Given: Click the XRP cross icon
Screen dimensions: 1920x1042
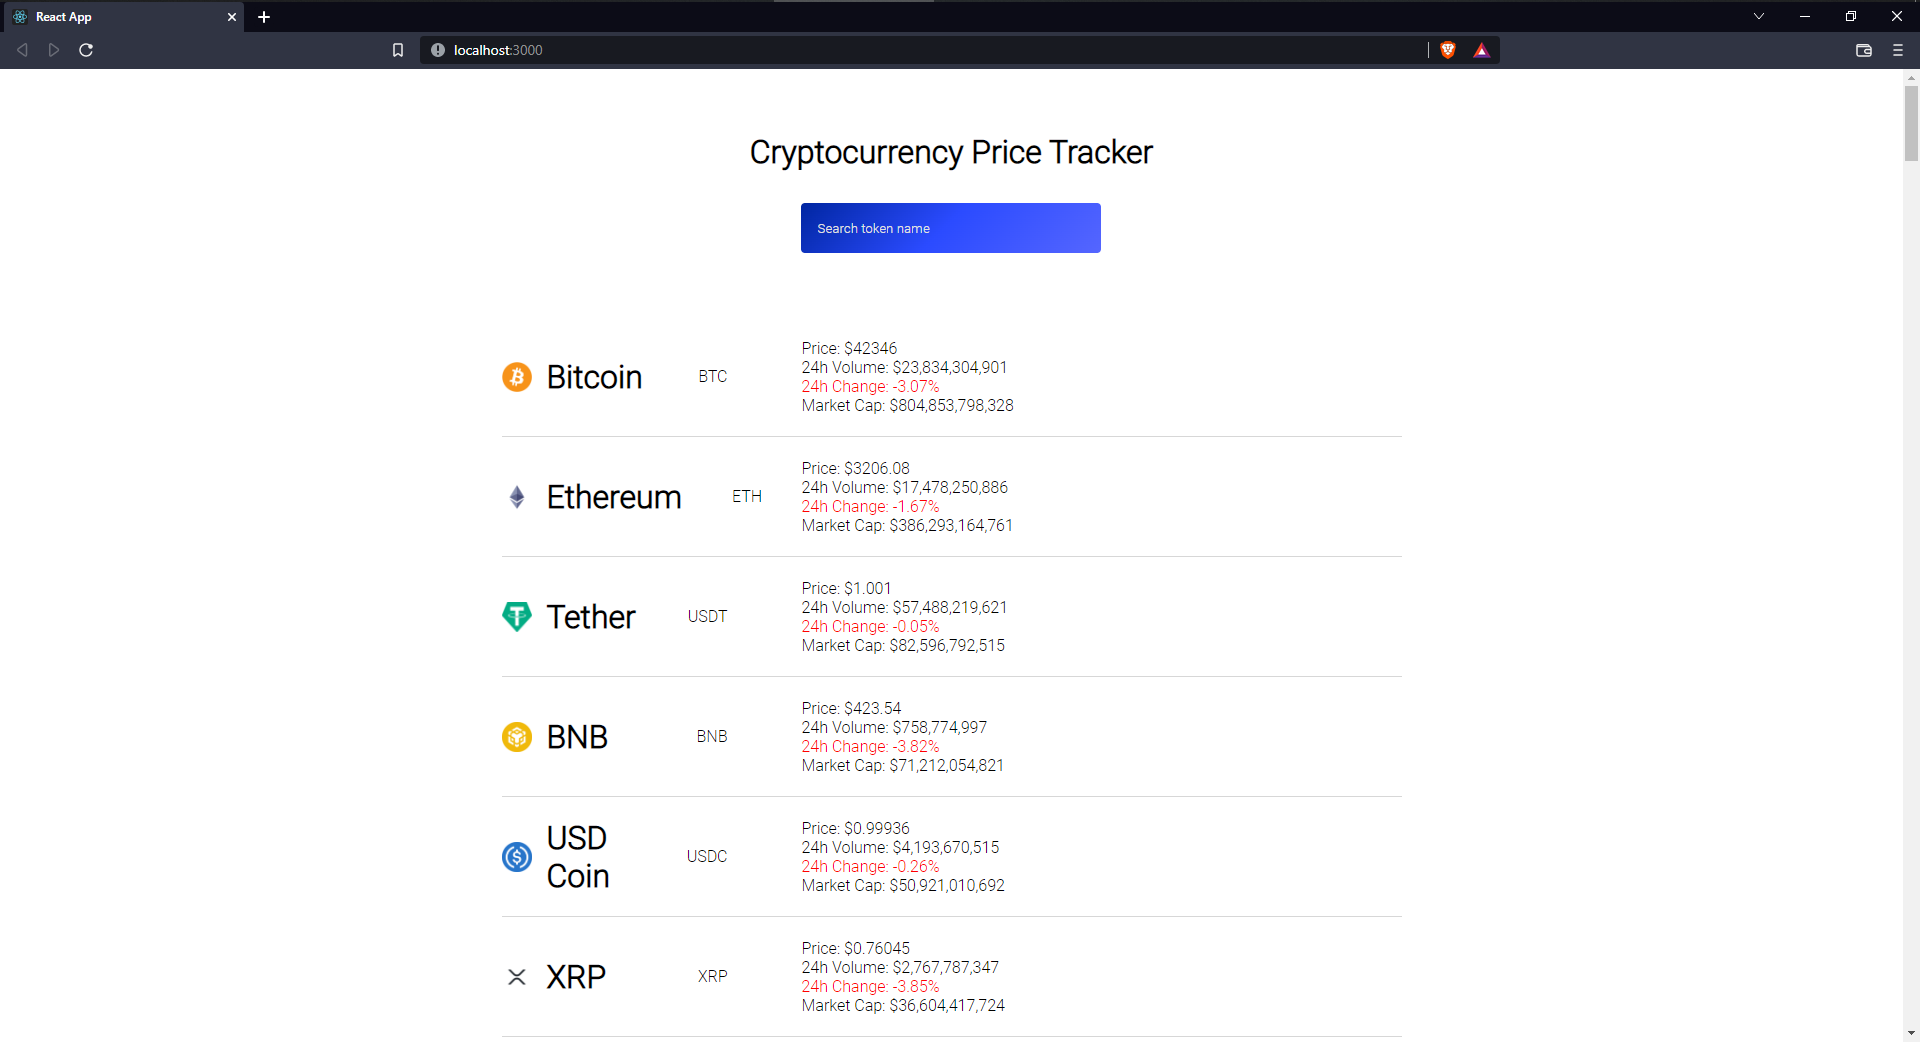Looking at the screenshot, I should 516,977.
